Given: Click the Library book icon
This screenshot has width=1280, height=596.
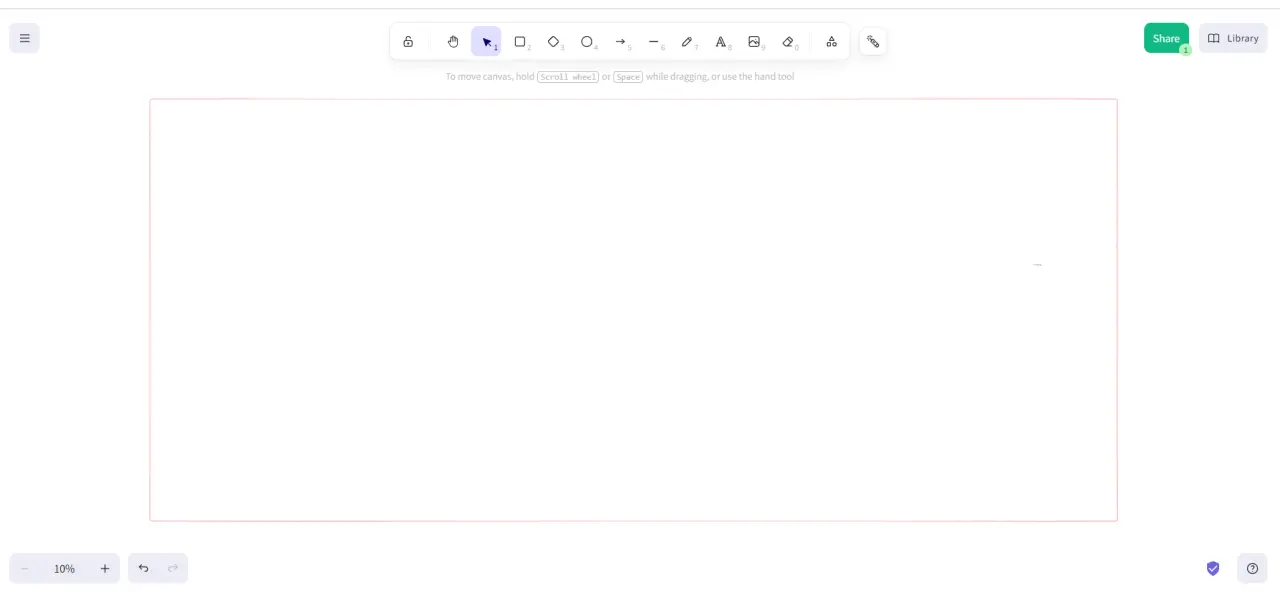Looking at the screenshot, I should point(1214,39).
